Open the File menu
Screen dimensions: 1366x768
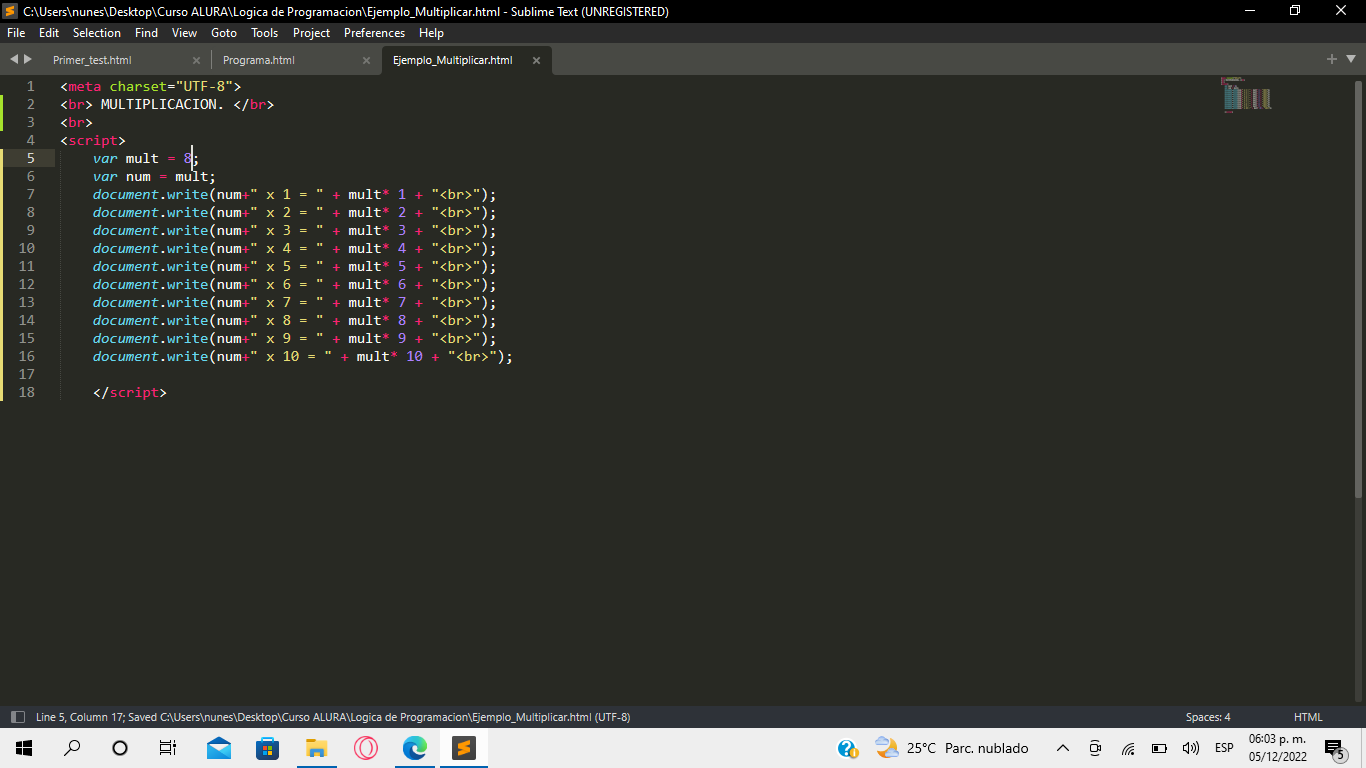point(16,33)
